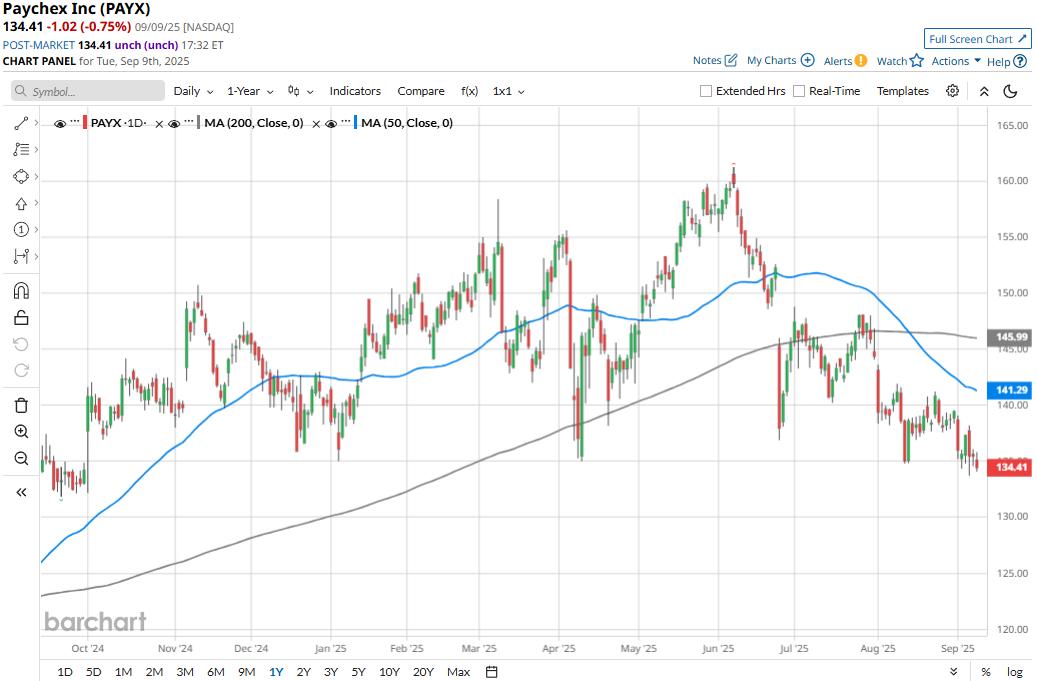Open the f(x) expressions button

tap(470, 91)
